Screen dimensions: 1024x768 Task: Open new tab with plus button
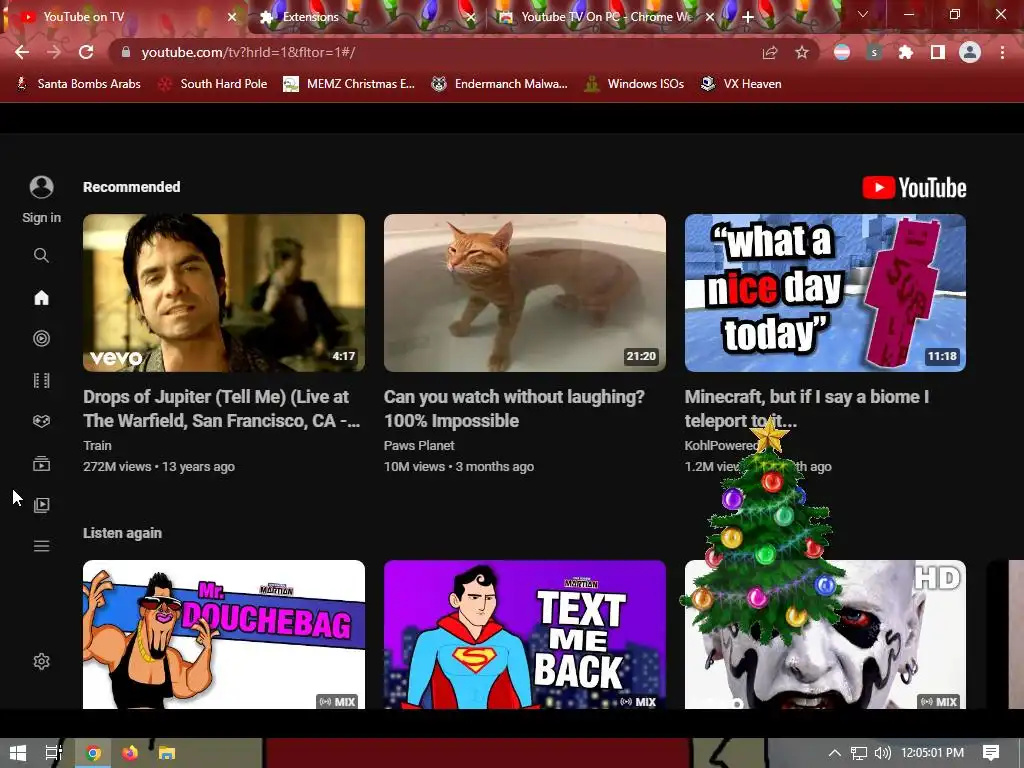748,17
